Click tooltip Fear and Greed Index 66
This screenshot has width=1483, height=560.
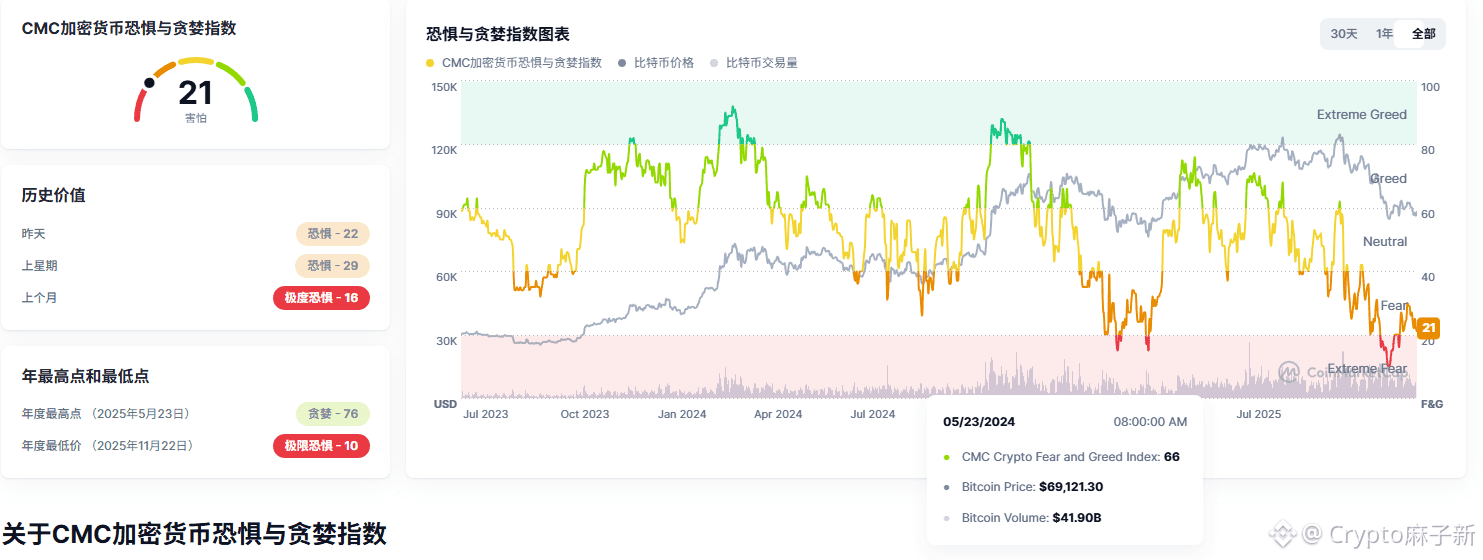coord(1071,457)
